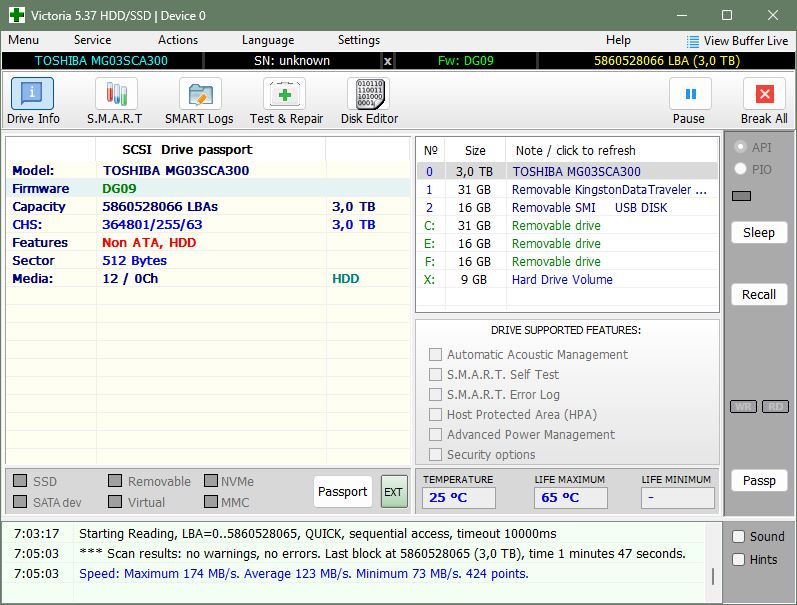Click the Note / click to refresh header
The image size is (797, 605).
(x=575, y=150)
